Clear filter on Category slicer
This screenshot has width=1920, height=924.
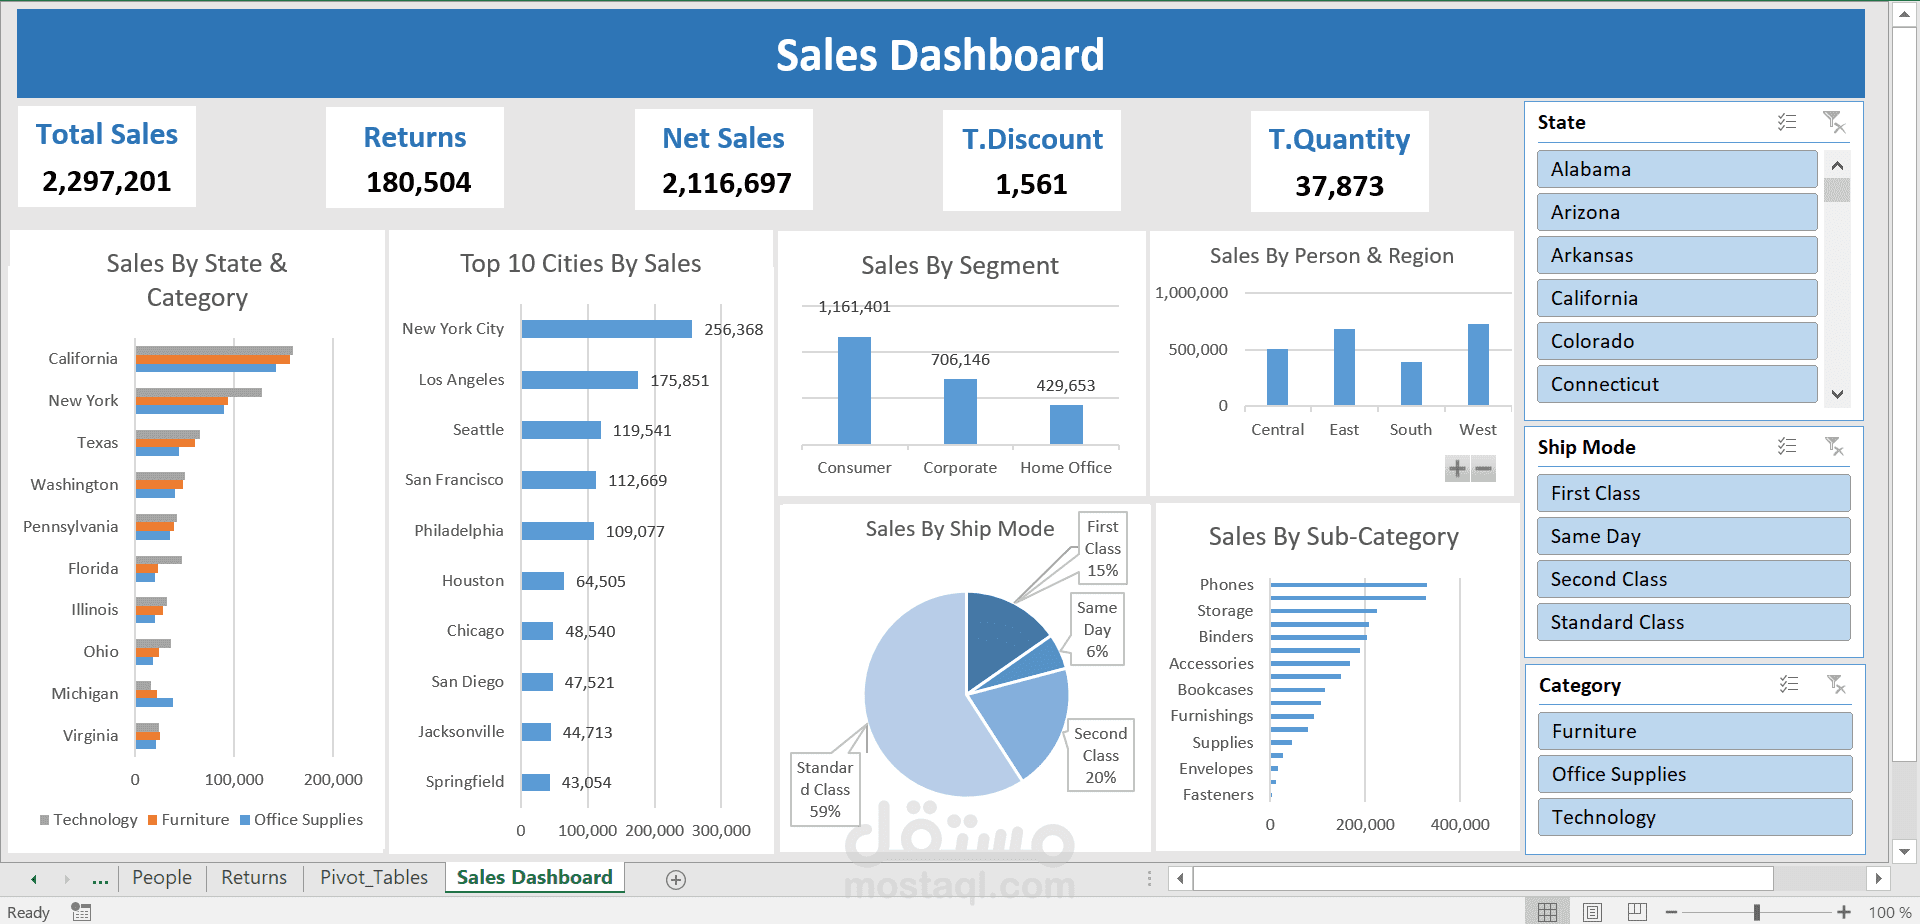click(x=1836, y=684)
